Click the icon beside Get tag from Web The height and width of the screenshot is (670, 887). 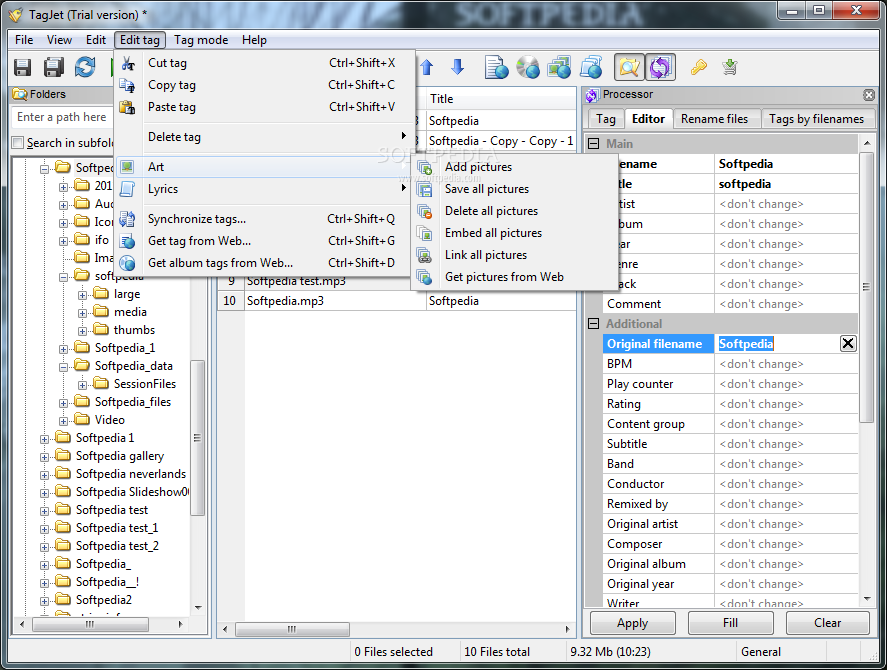coord(128,241)
